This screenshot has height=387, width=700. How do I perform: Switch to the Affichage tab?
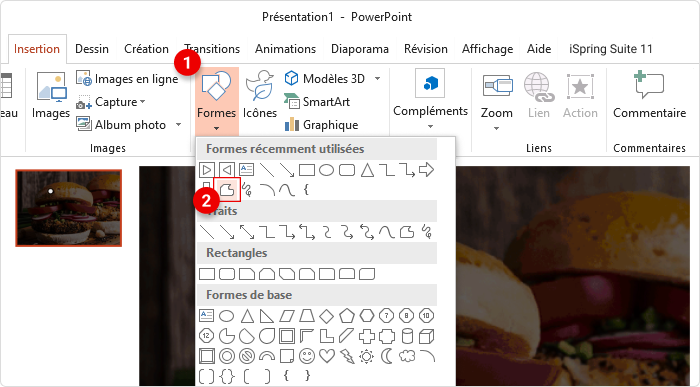488,49
